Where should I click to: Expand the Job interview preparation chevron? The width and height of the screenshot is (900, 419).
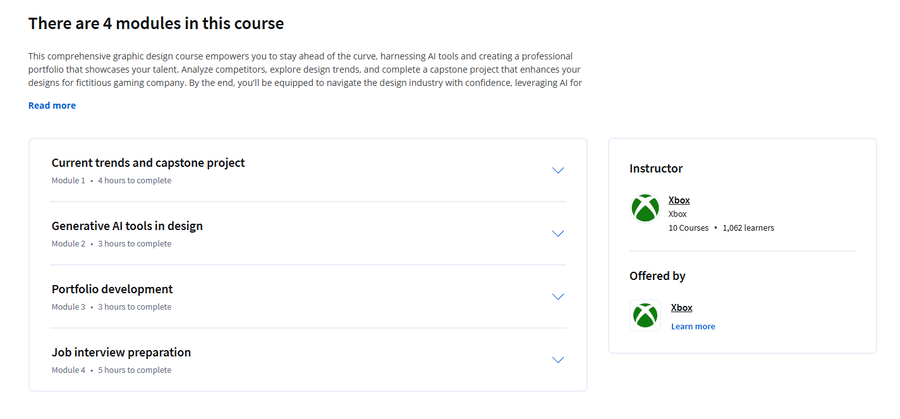tap(558, 360)
